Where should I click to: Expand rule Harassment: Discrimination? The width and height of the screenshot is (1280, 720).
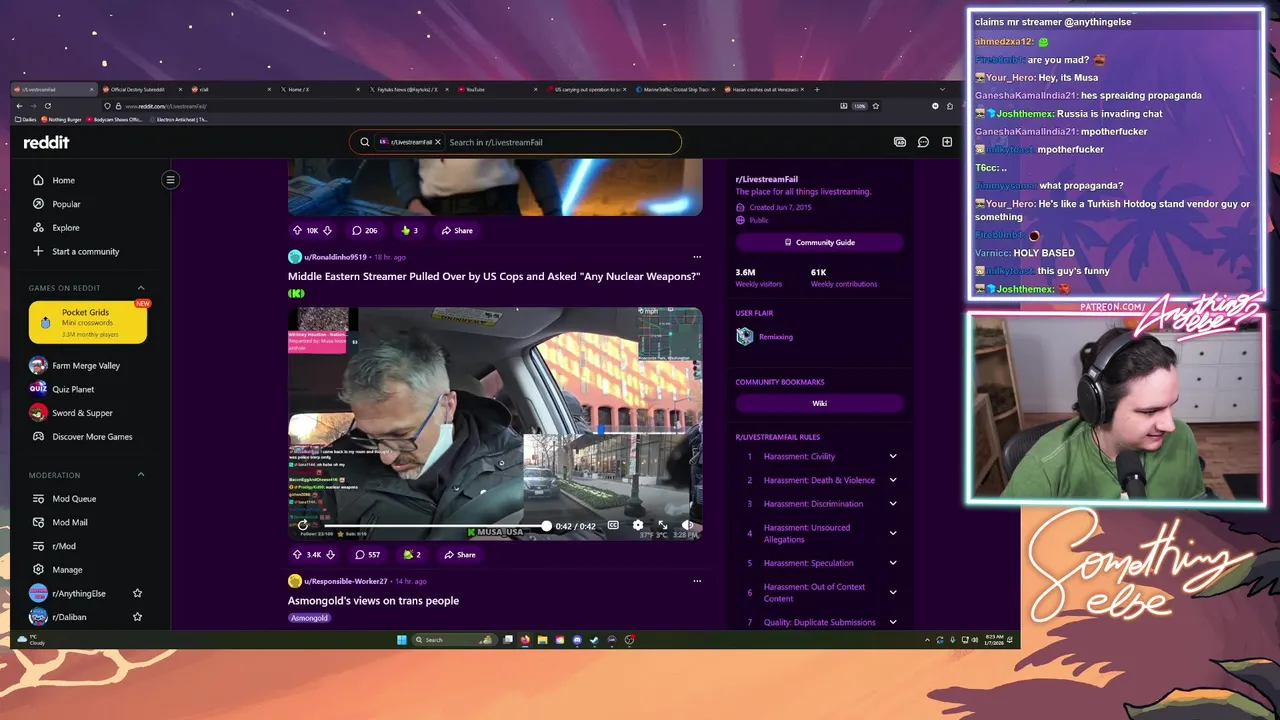[x=893, y=504]
